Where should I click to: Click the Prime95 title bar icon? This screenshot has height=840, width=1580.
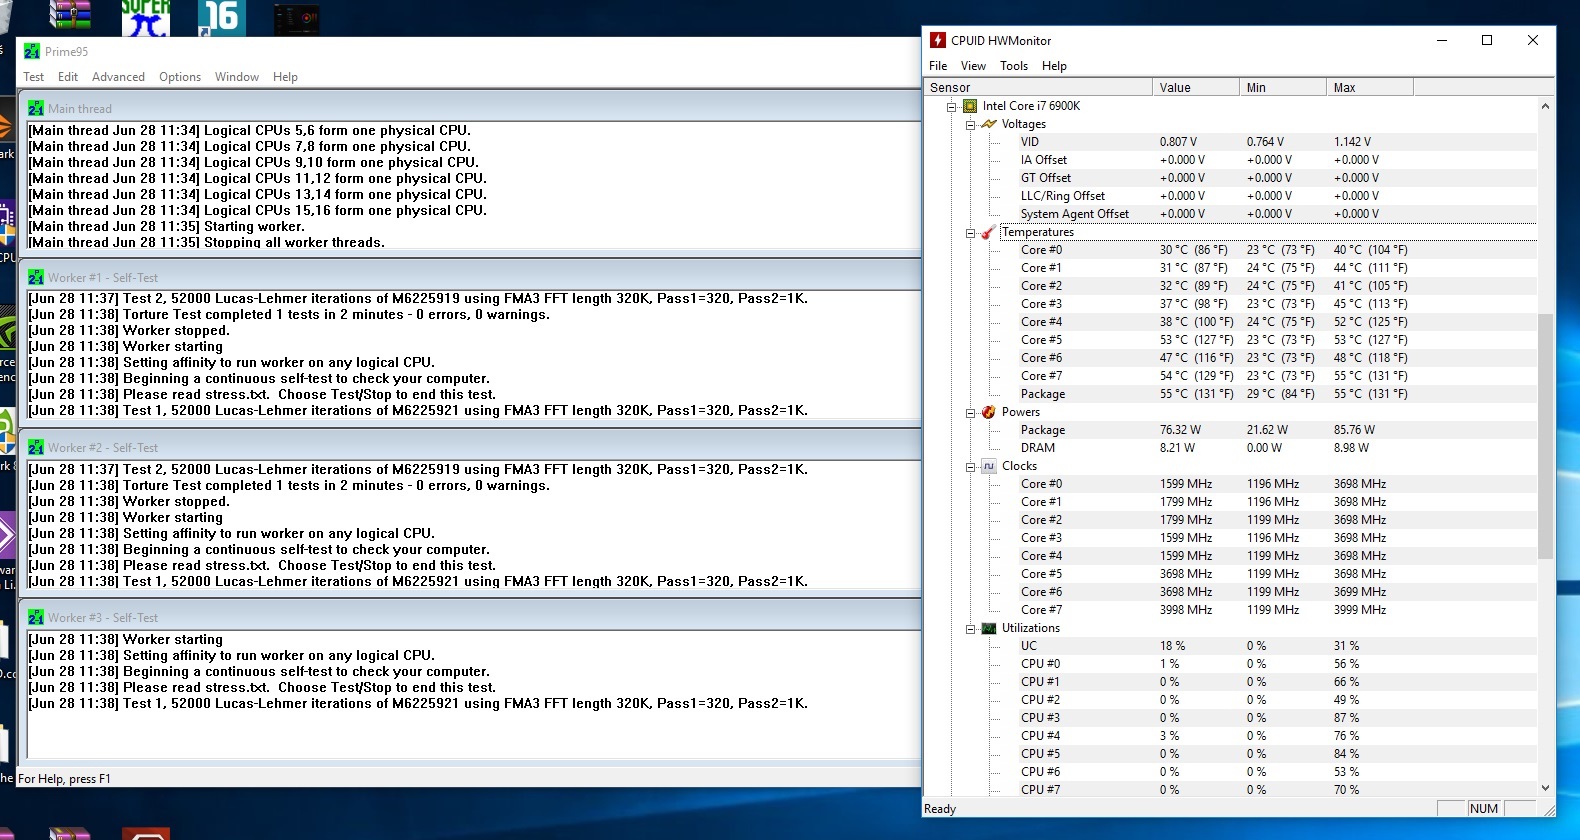[32, 51]
